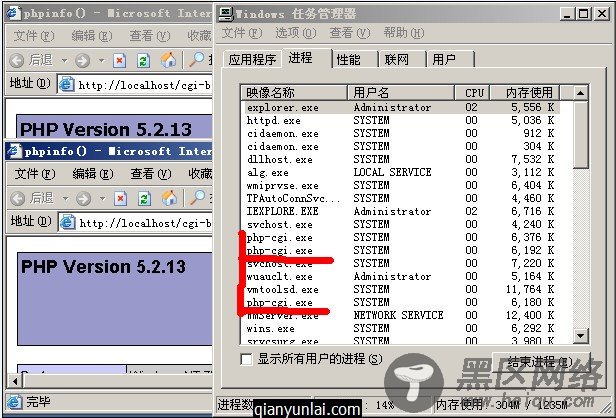616x418 pixels.
Task: Click process list scroll up arrow
Action: (580, 93)
